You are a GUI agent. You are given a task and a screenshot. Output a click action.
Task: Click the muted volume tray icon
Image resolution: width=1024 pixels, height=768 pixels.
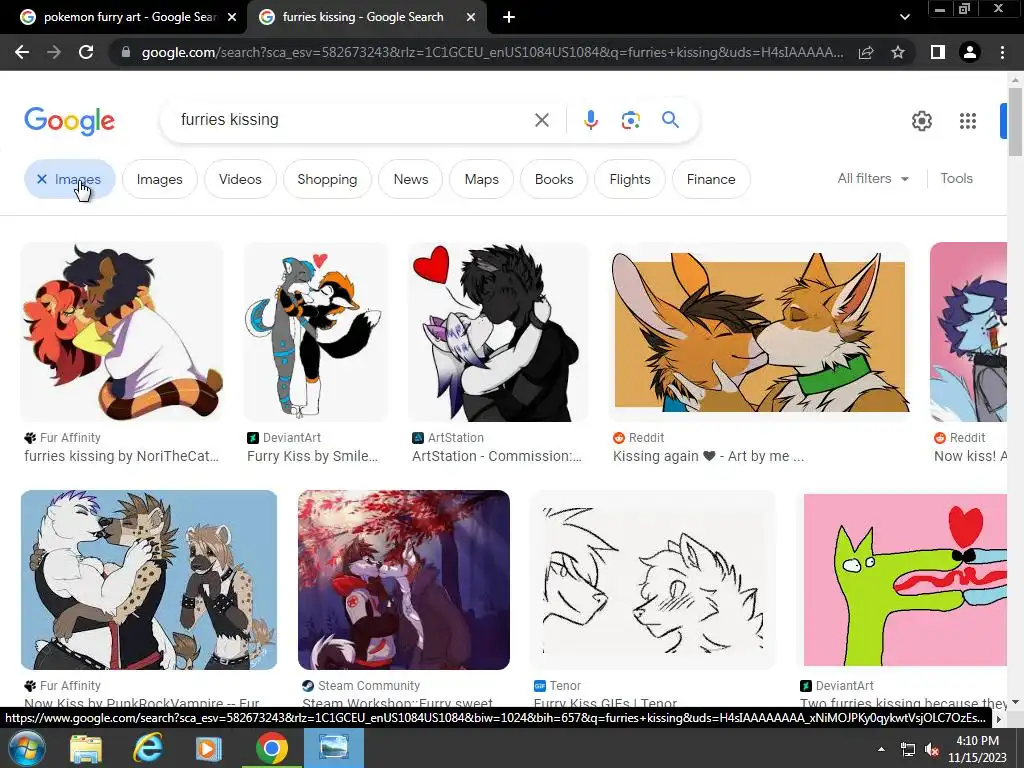(x=932, y=750)
